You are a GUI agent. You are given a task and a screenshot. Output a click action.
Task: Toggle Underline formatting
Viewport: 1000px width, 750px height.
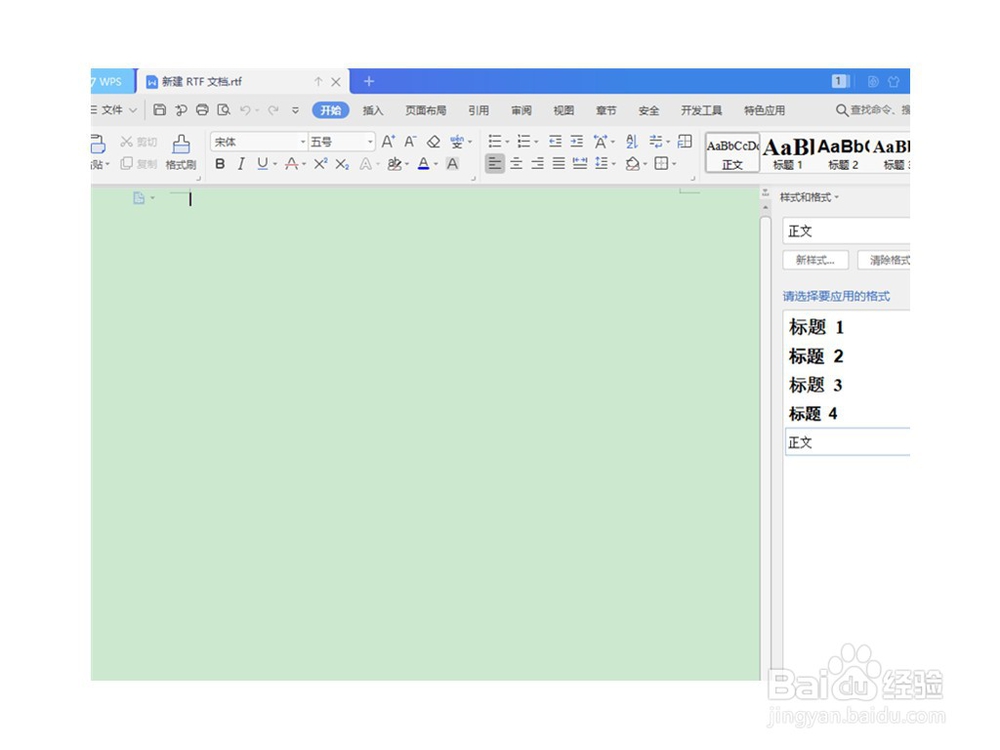pyautogui.click(x=262, y=164)
